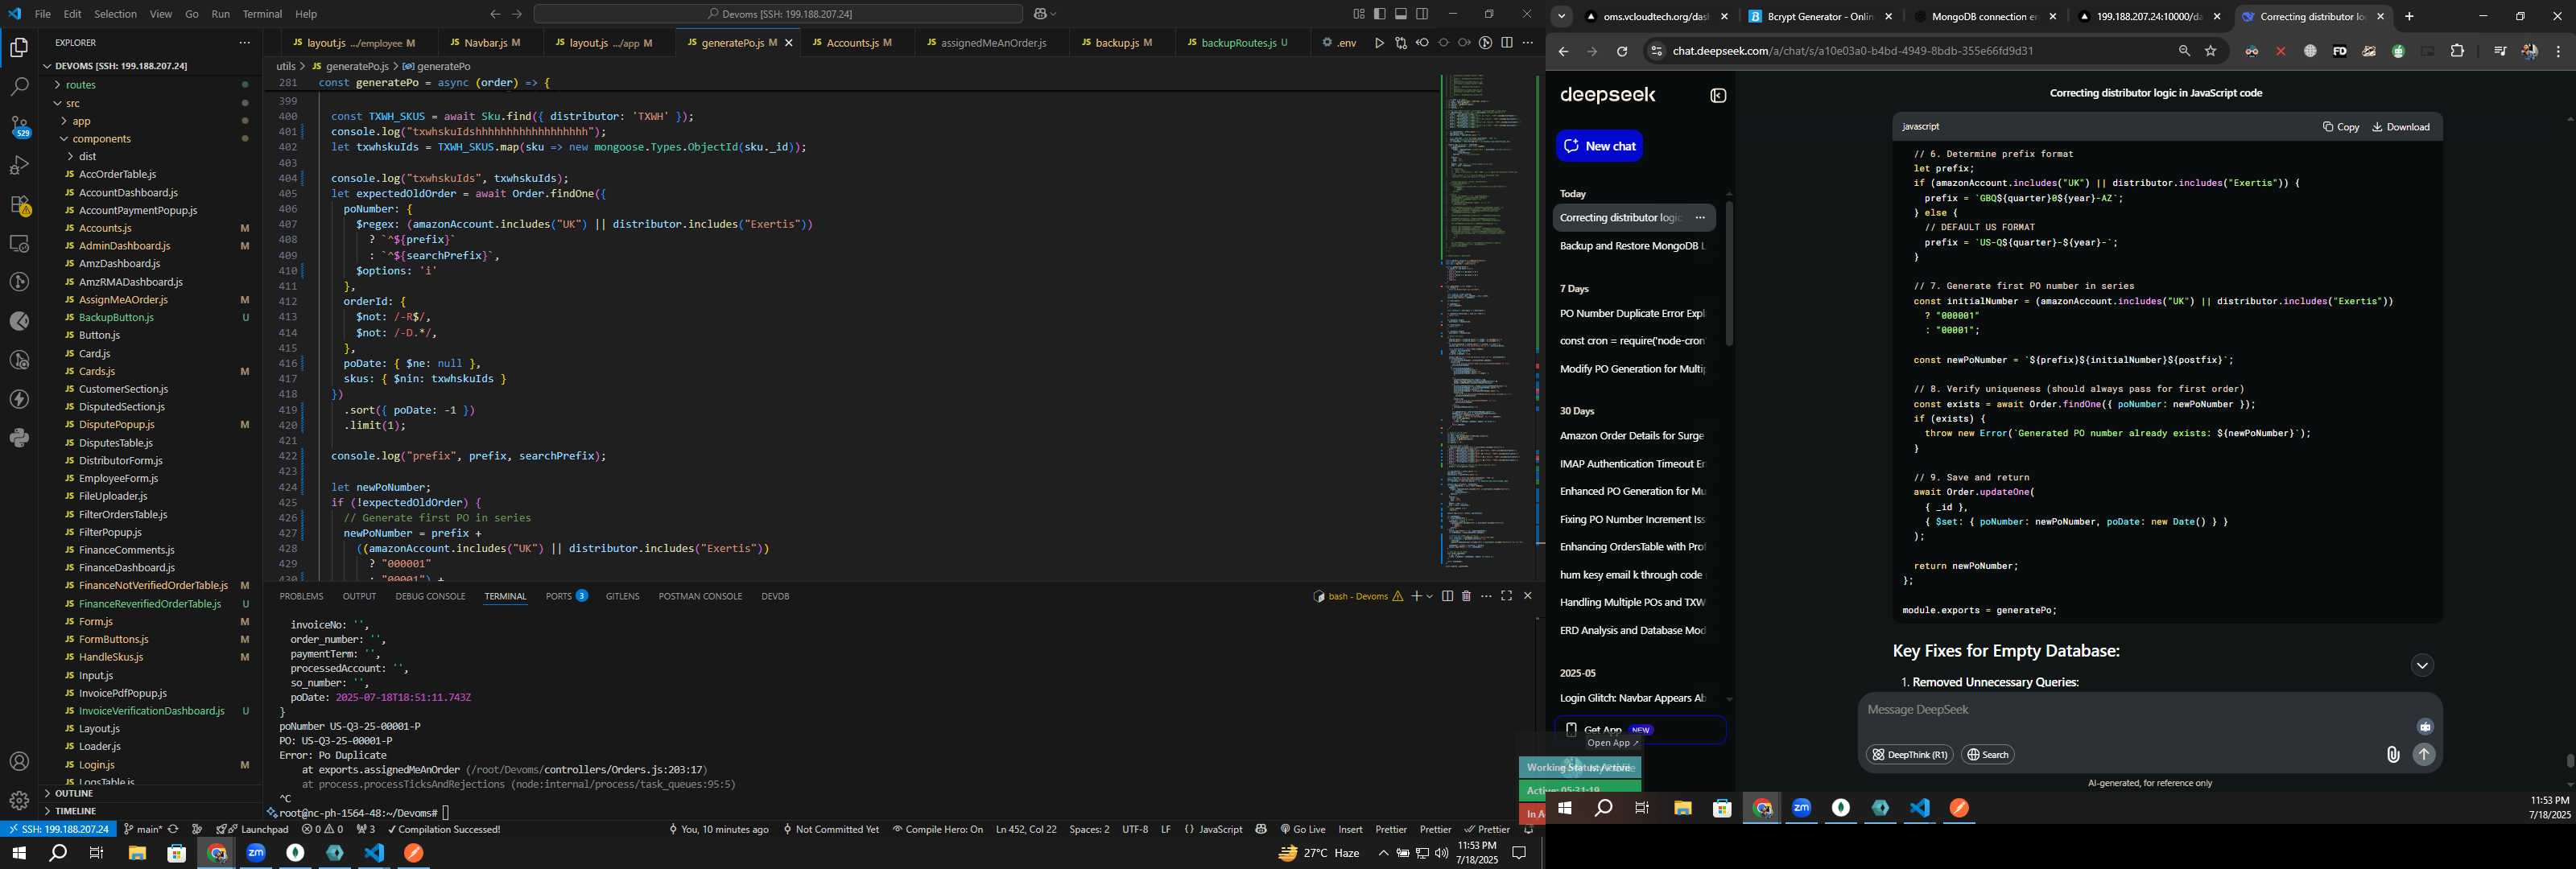Screen dimensions: 2576x869
Task: Send the DeepSeek message with arrow button
Action: click(x=2424, y=755)
